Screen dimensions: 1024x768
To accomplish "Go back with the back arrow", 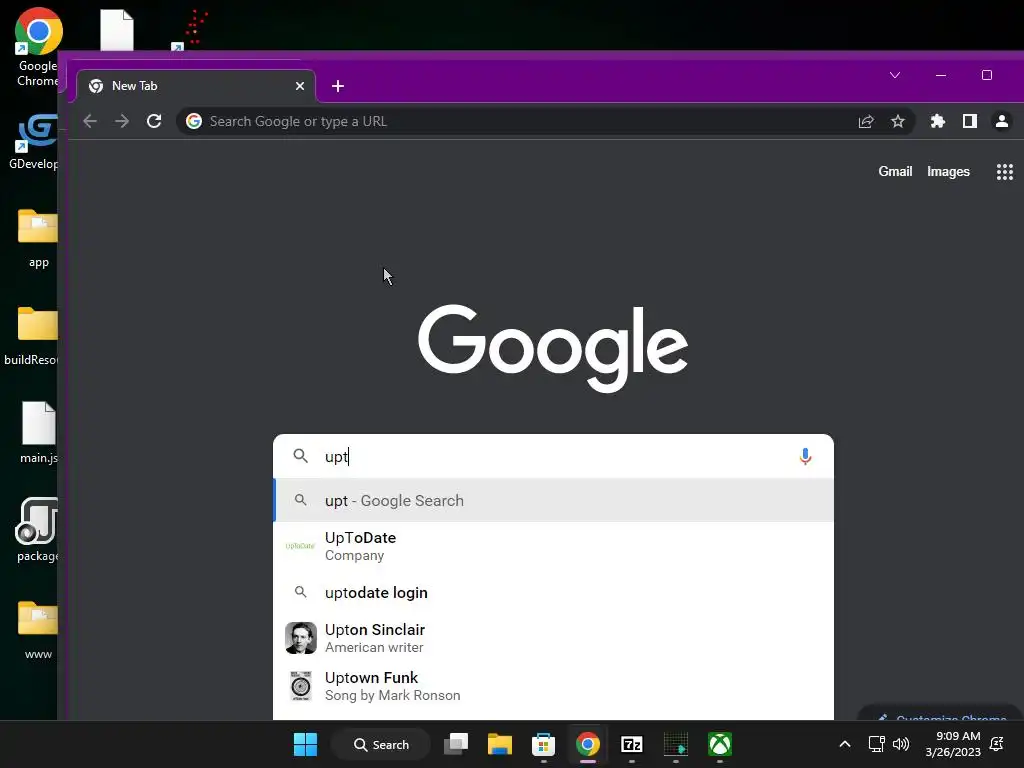I will coord(90,121).
